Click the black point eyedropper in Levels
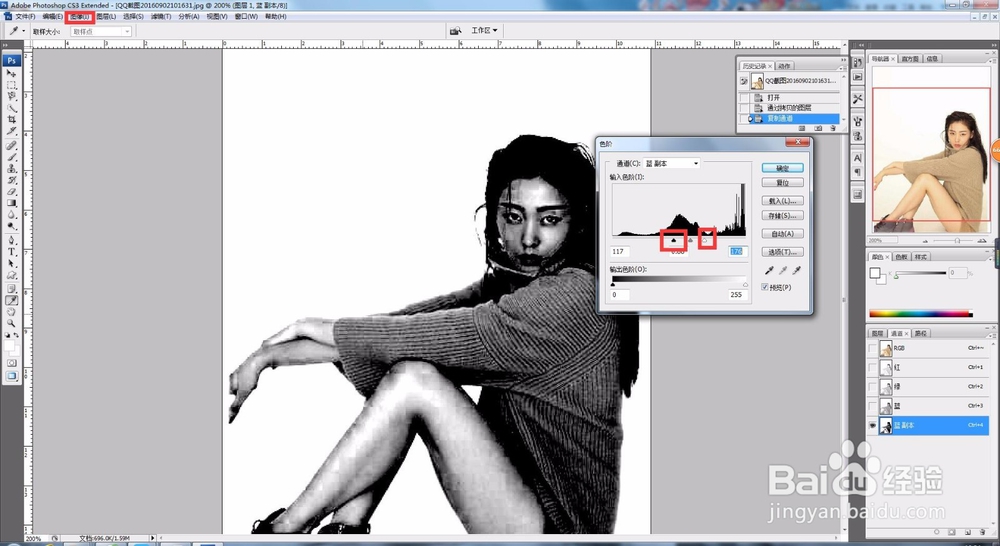The height and width of the screenshot is (546, 1000). pyautogui.click(x=770, y=270)
